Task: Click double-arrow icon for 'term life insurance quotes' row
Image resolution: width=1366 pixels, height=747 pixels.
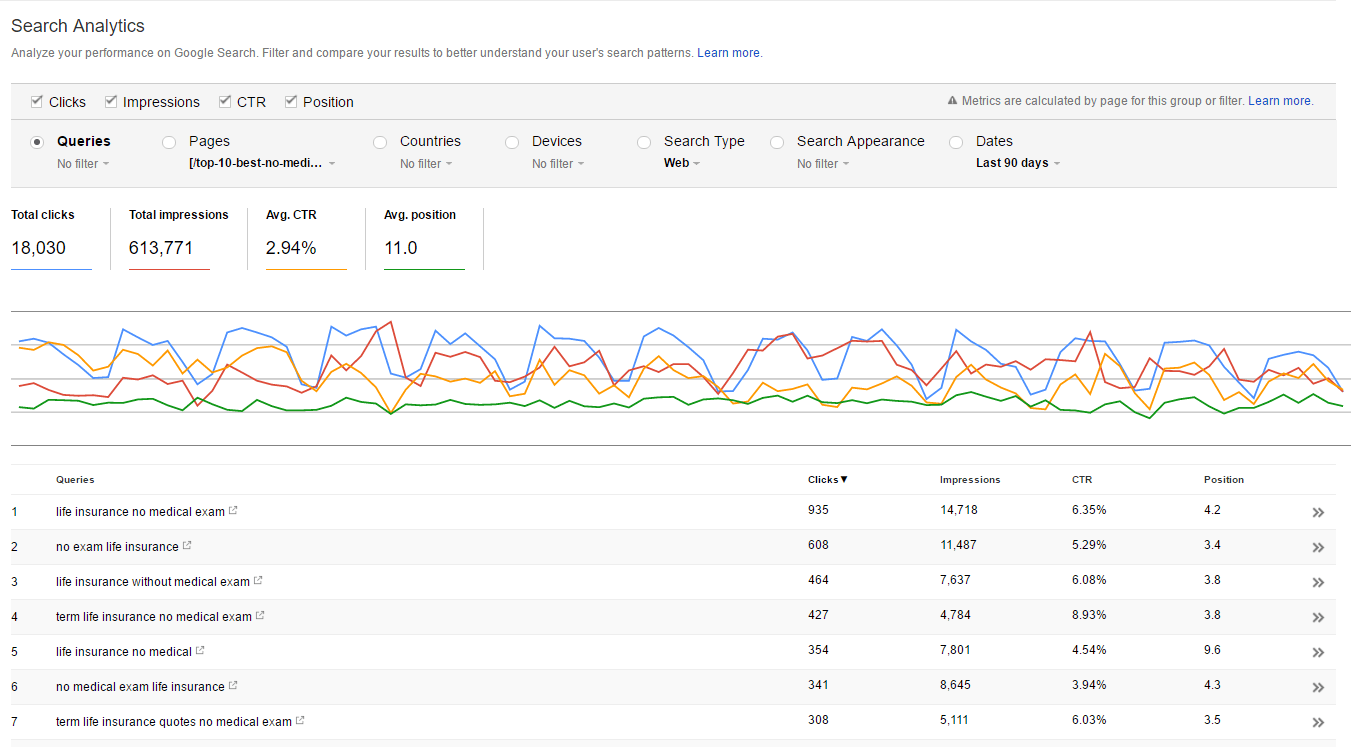Action: (1318, 722)
